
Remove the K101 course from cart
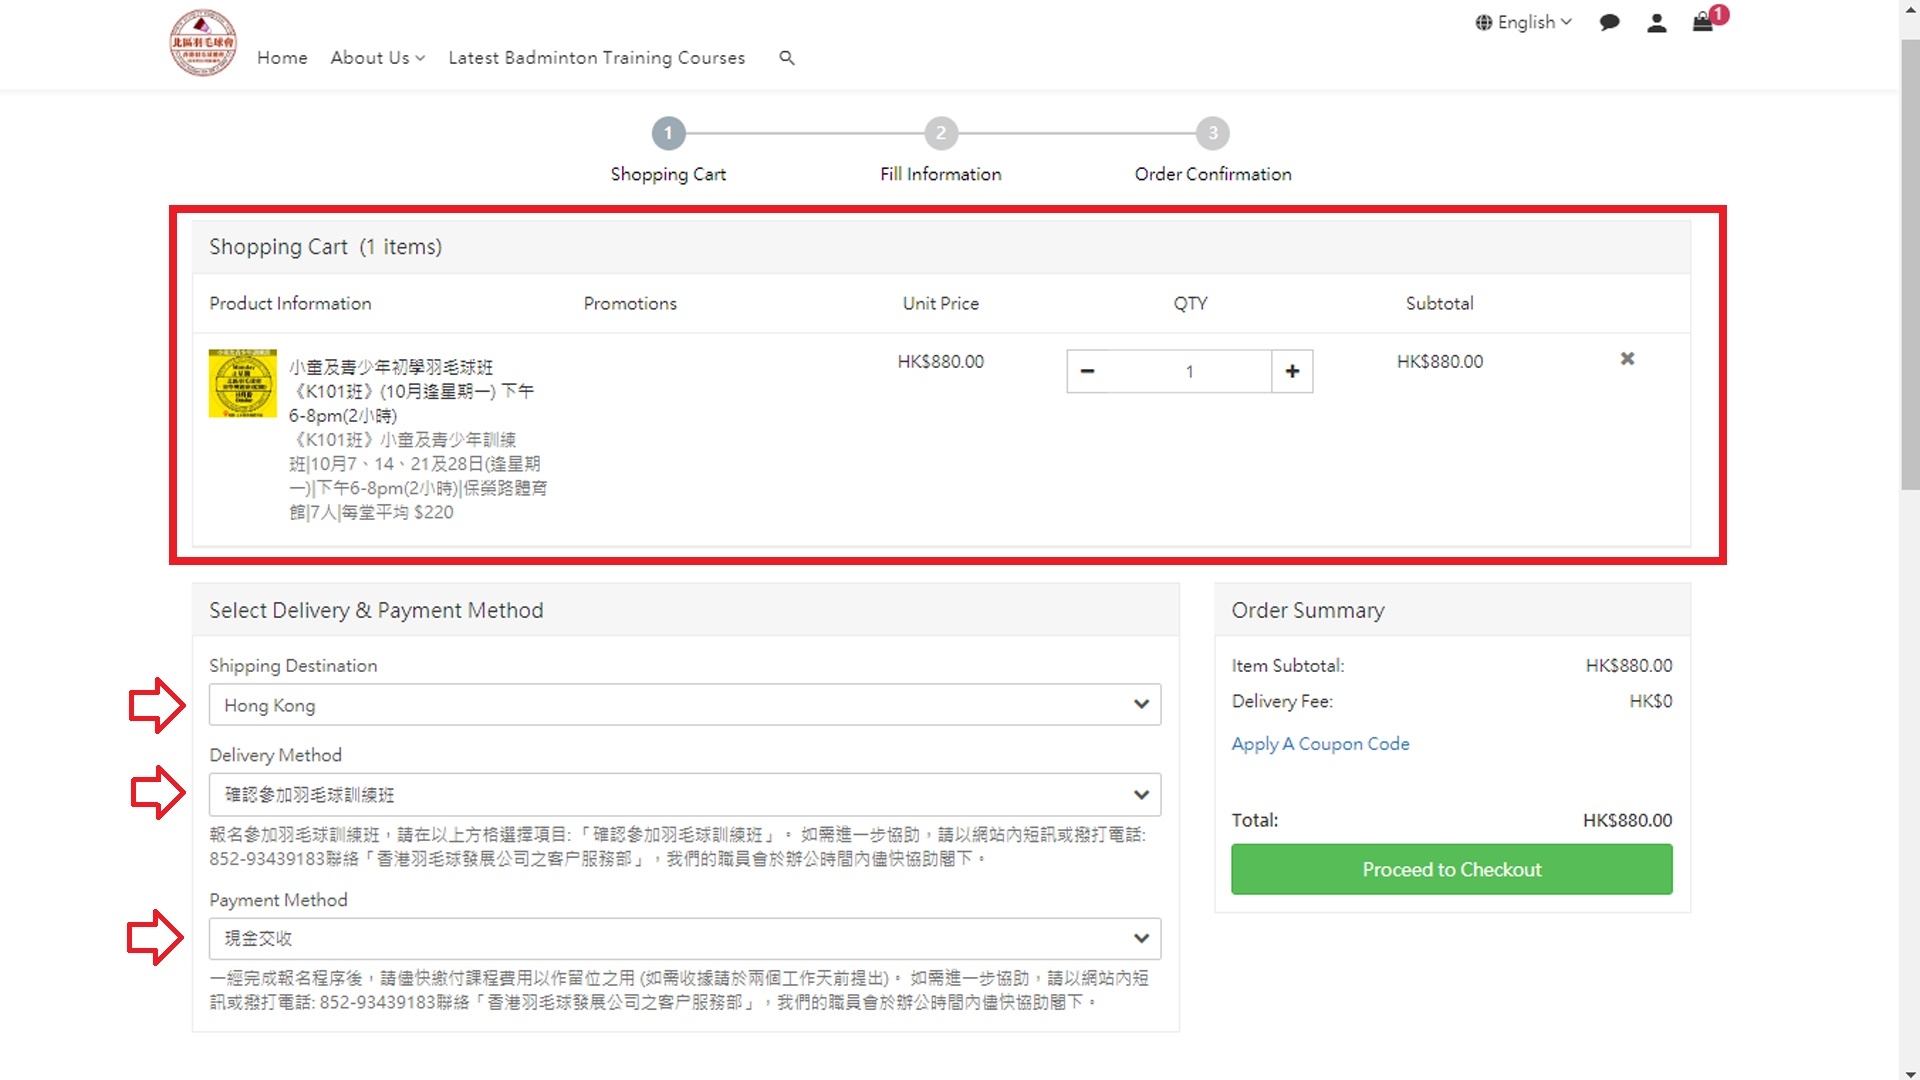tap(1627, 359)
